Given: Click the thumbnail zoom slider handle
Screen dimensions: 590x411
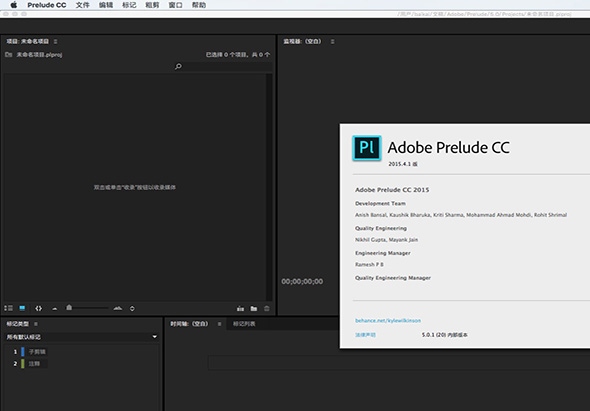Looking at the screenshot, I should click(x=69, y=307).
